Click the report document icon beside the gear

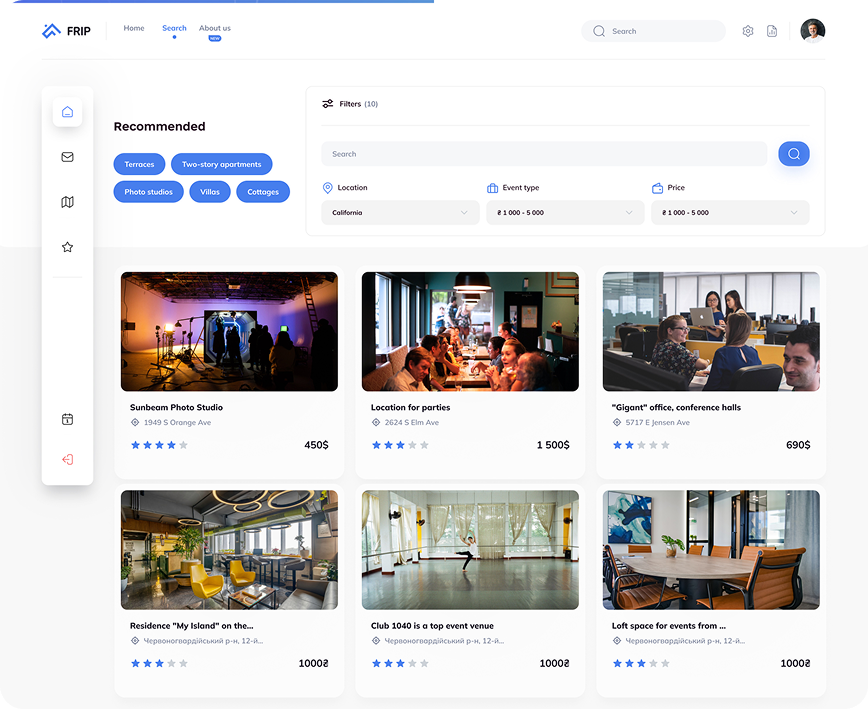tap(772, 31)
